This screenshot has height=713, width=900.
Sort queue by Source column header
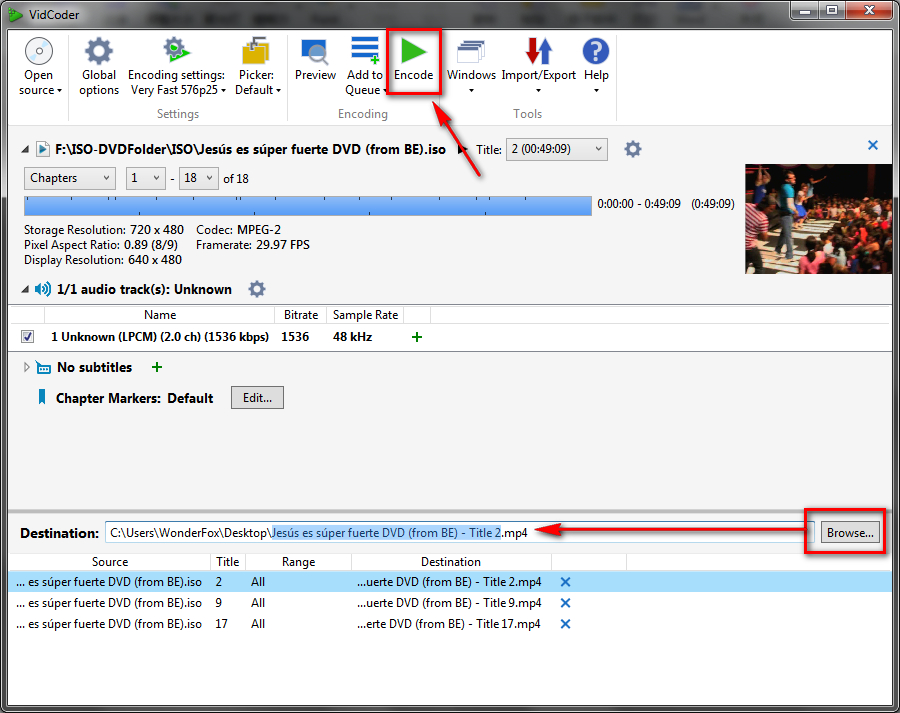[x=110, y=562]
